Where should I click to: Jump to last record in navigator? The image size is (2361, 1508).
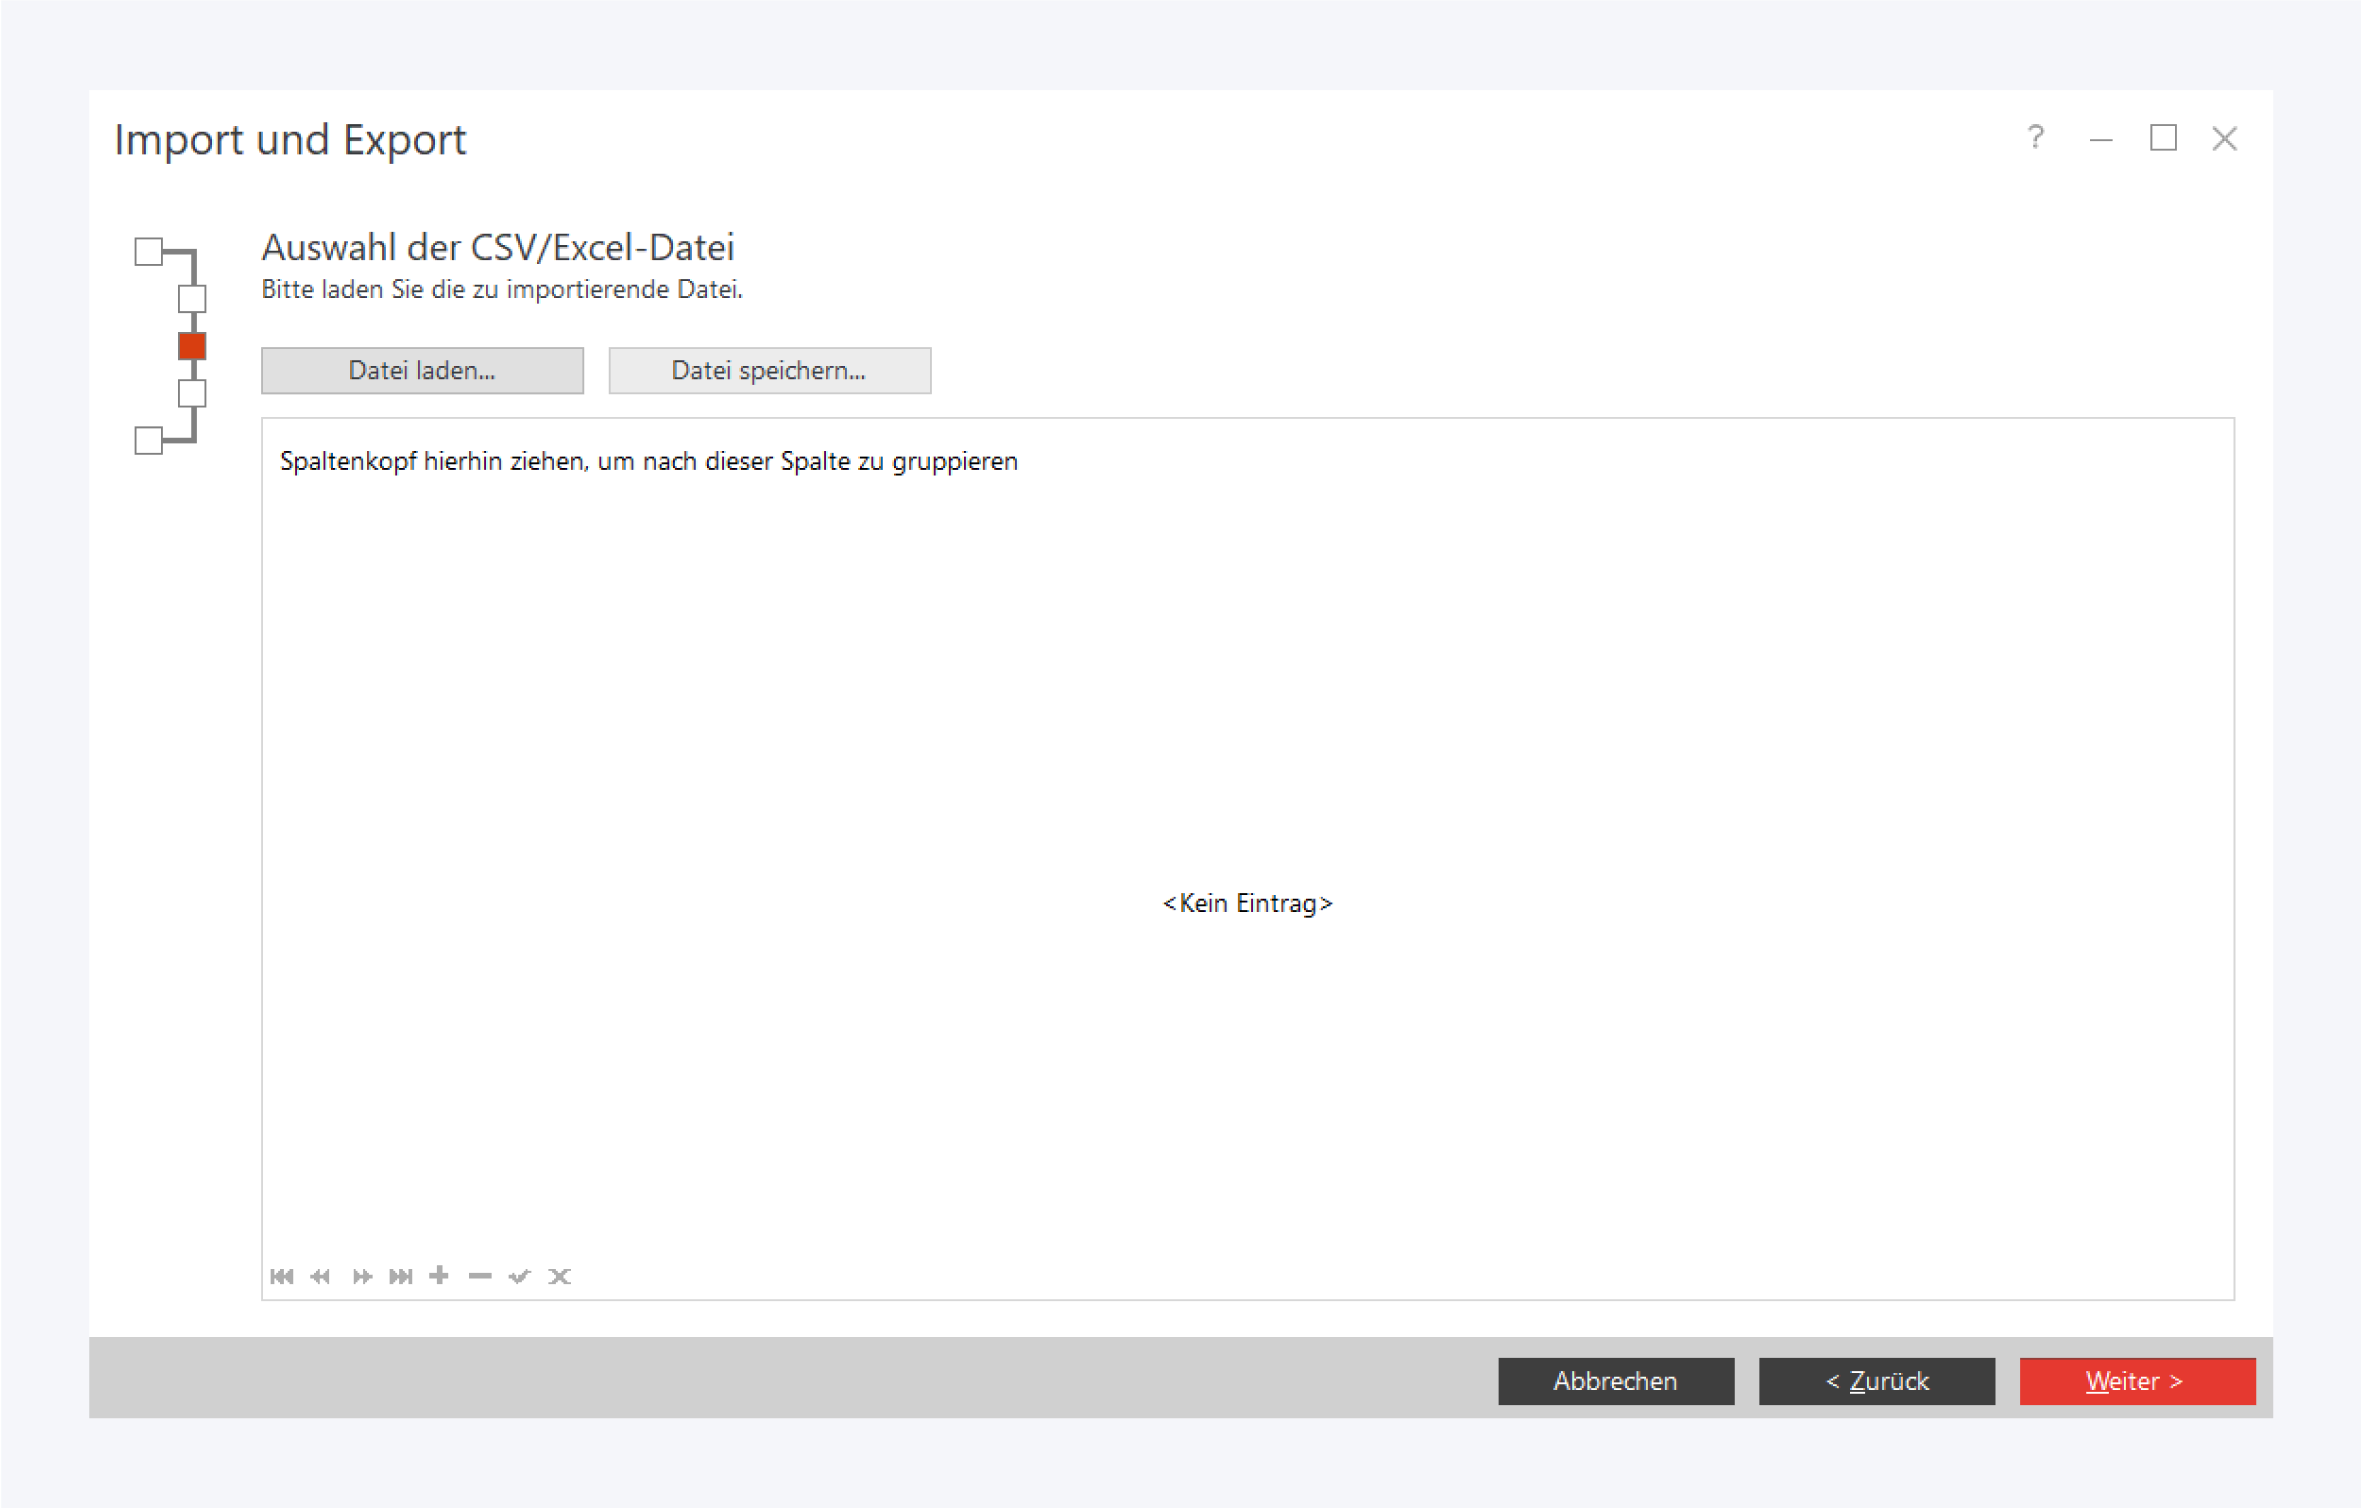point(401,1276)
